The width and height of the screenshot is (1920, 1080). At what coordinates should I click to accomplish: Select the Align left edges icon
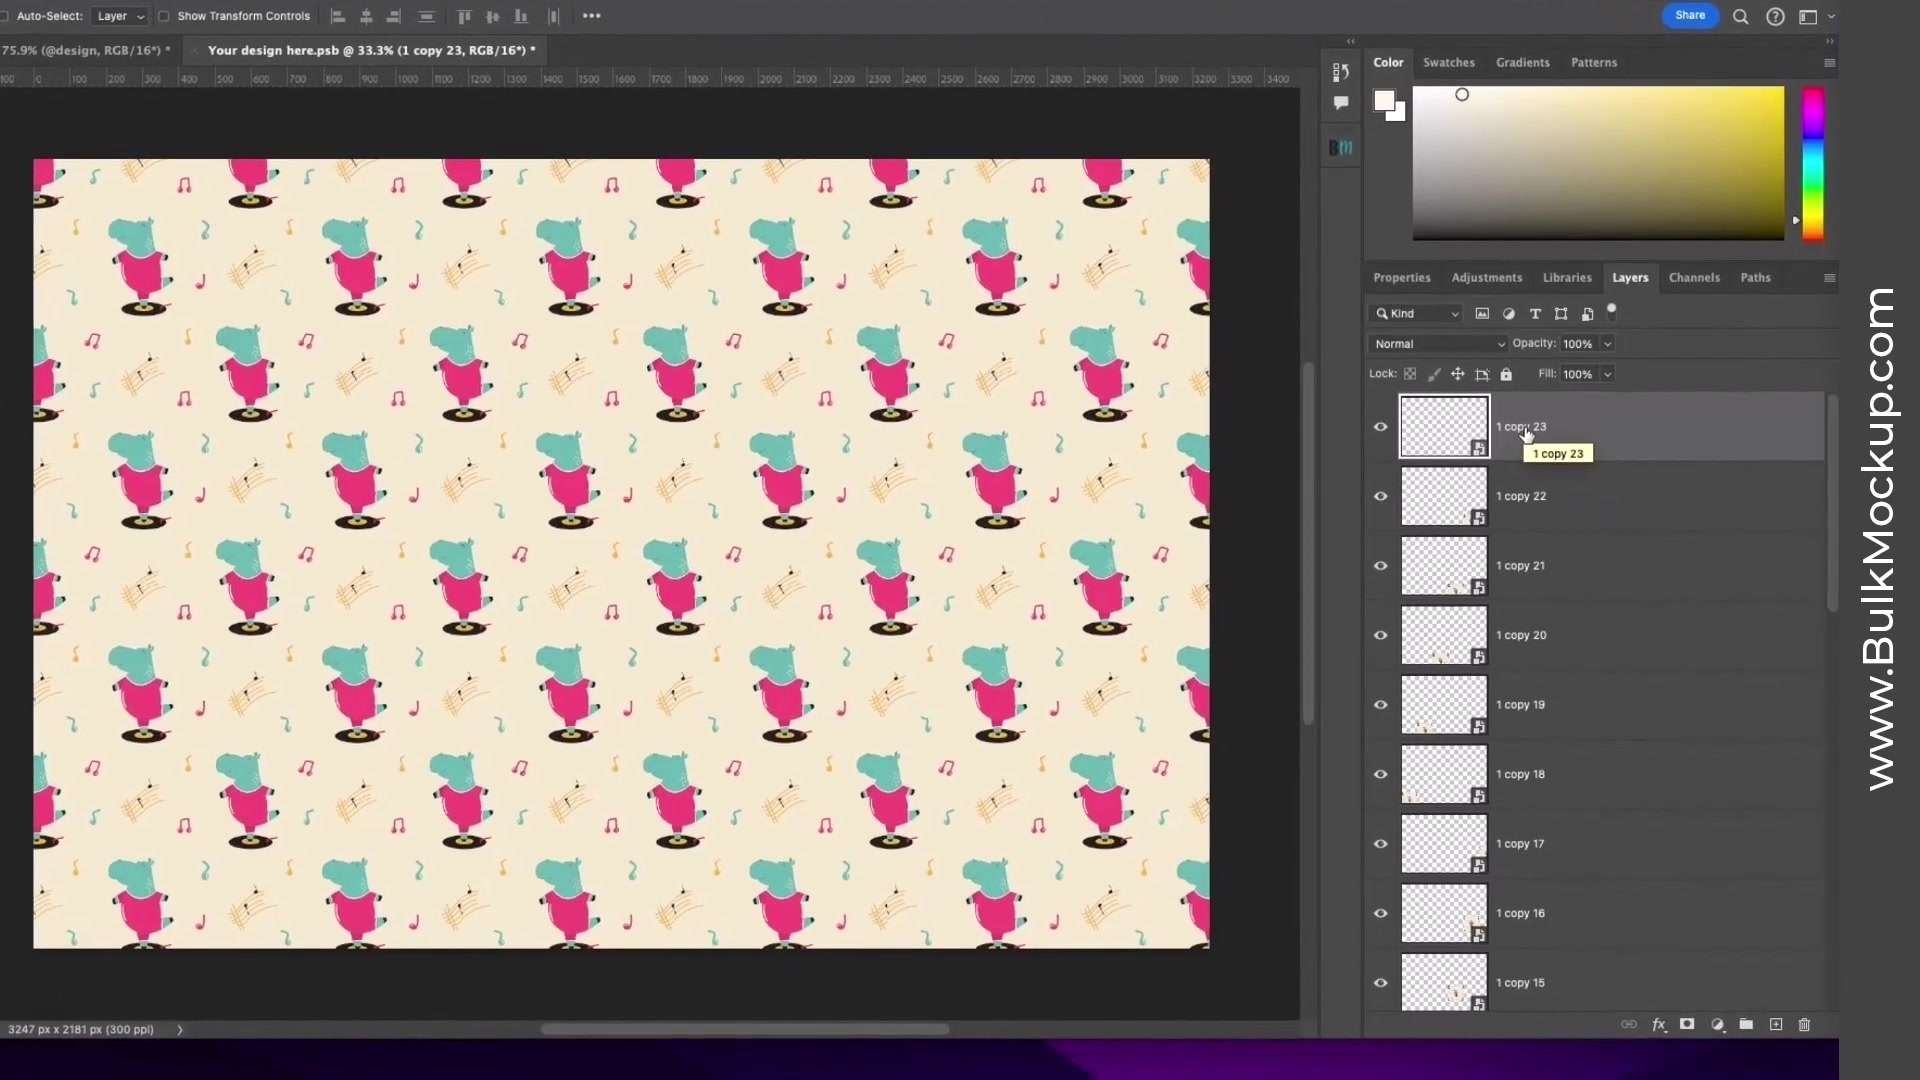pyautogui.click(x=338, y=16)
